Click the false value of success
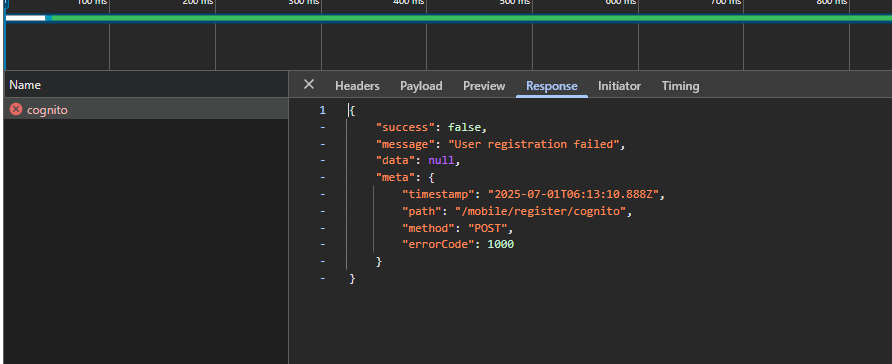Viewport: 892px width, 364px height. pos(464,127)
